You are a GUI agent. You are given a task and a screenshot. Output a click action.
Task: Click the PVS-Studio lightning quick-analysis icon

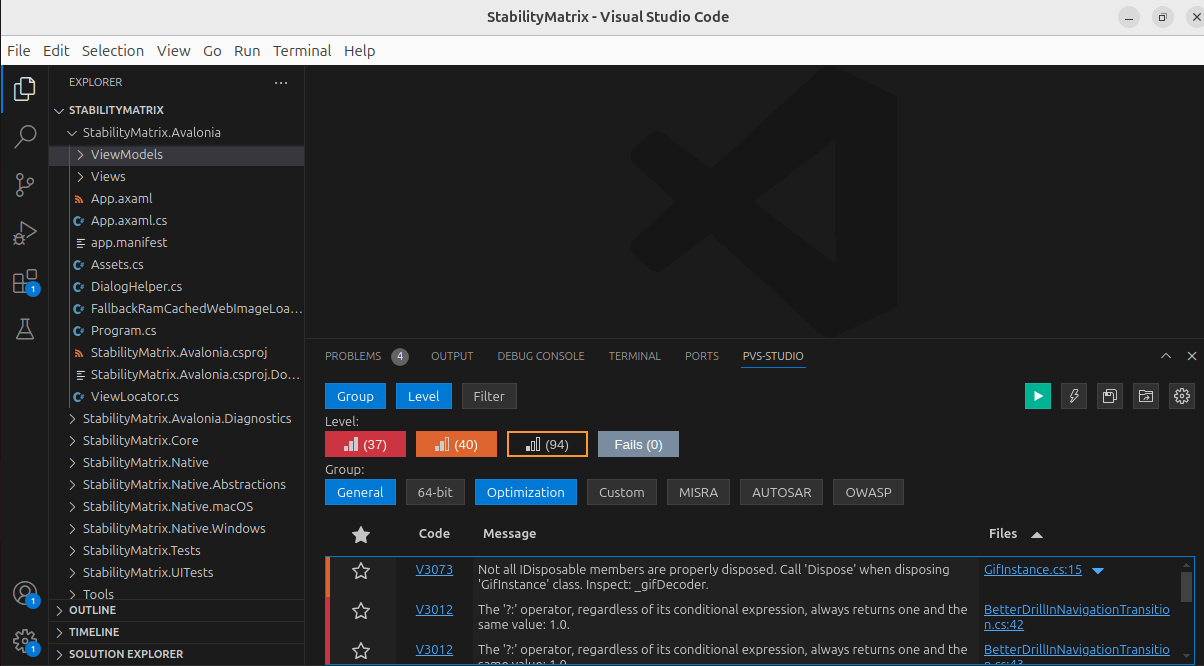coord(1073,396)
